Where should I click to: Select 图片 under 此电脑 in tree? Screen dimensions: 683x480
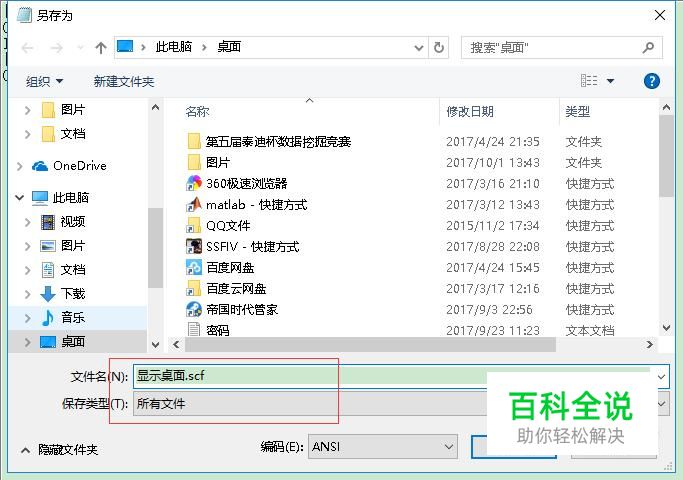point(73,246)
